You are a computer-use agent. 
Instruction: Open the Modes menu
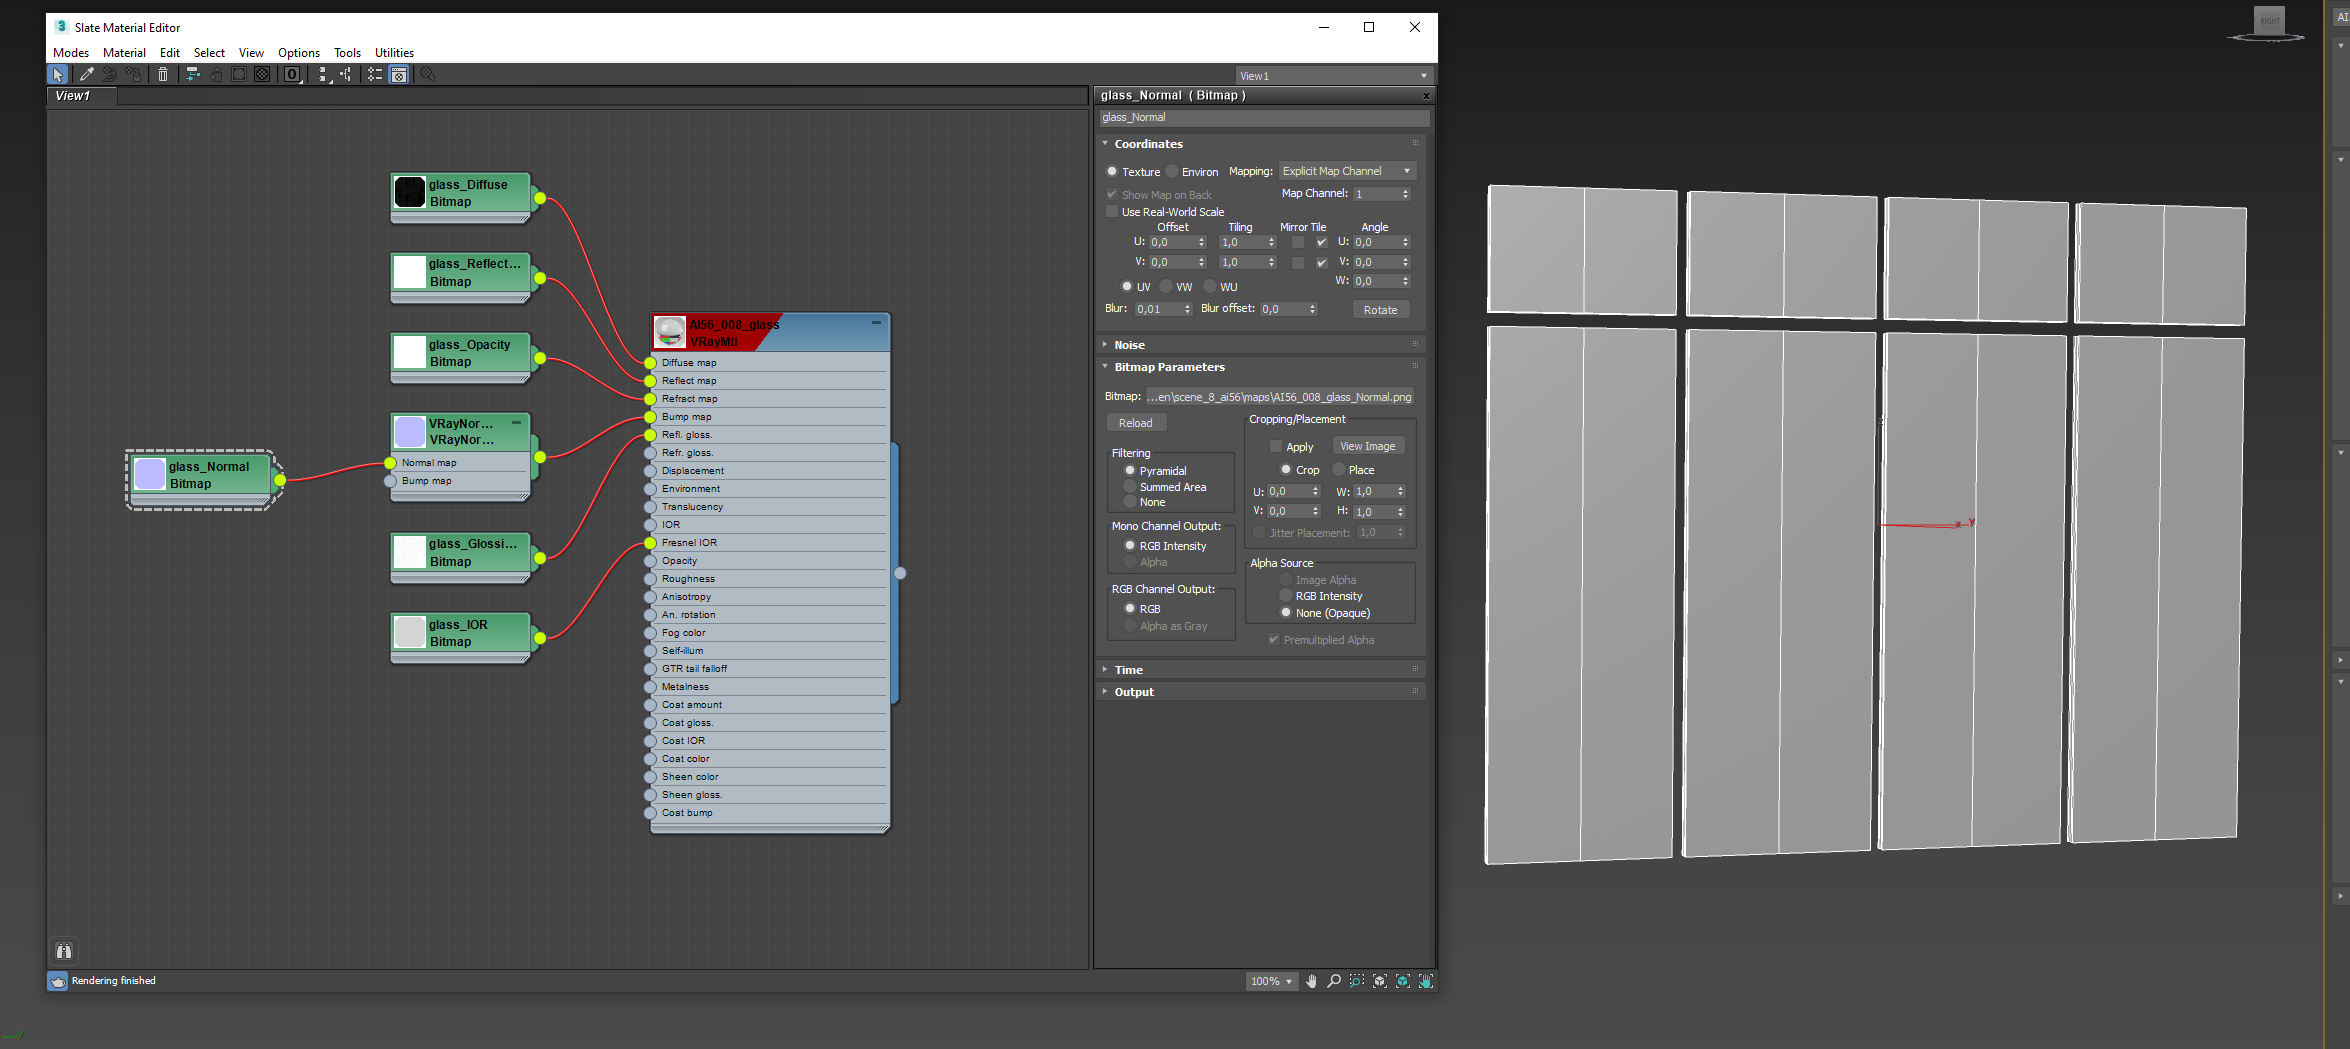point(71,53)
